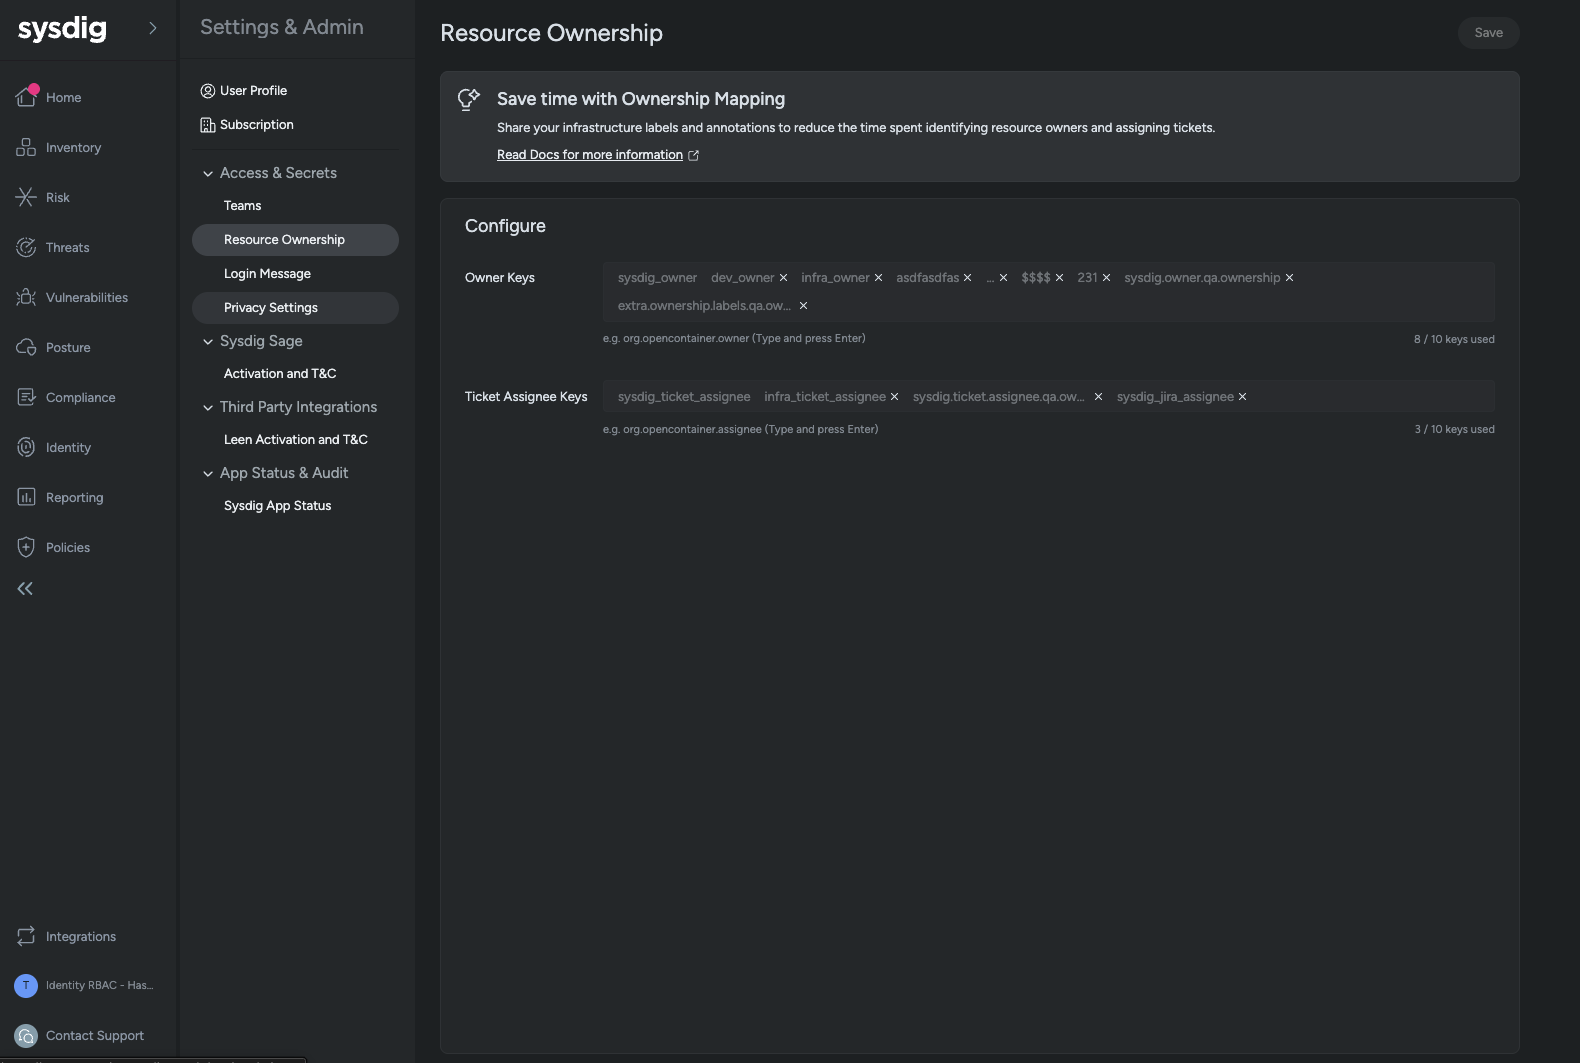The image size is (1580, 1063).
Task: Collapse the Third Party Integrations group
Action: click(208, 408)
